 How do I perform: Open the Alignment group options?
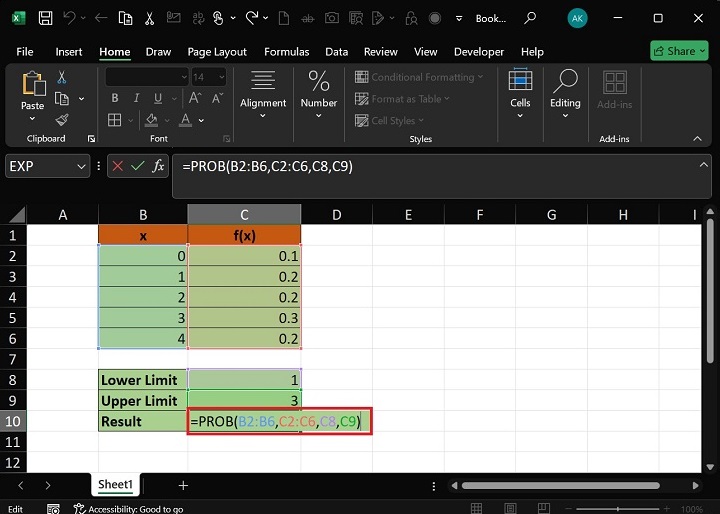[263, 93]
